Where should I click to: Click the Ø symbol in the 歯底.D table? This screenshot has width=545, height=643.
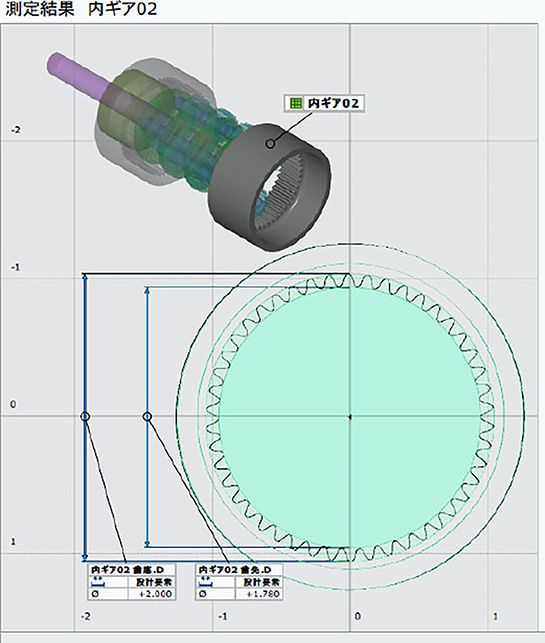[95, 594]
